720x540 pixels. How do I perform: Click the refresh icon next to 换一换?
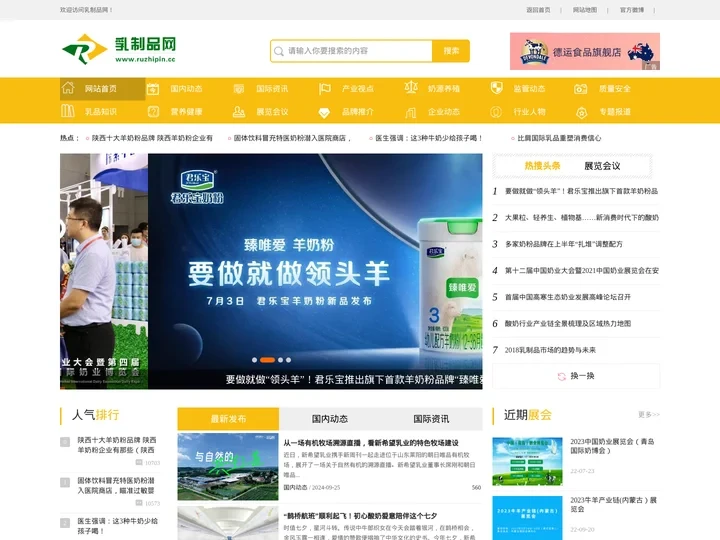click(562, 377)
